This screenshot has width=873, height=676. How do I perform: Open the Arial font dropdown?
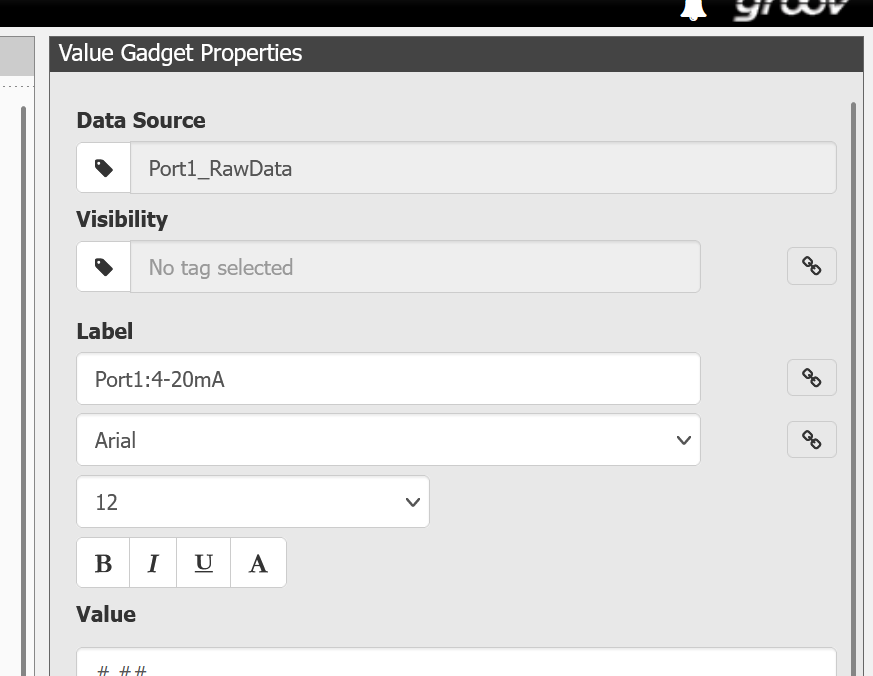(388, 440)
